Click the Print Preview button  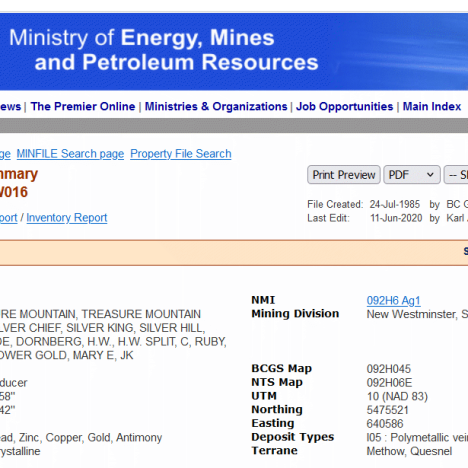[344, 175]
